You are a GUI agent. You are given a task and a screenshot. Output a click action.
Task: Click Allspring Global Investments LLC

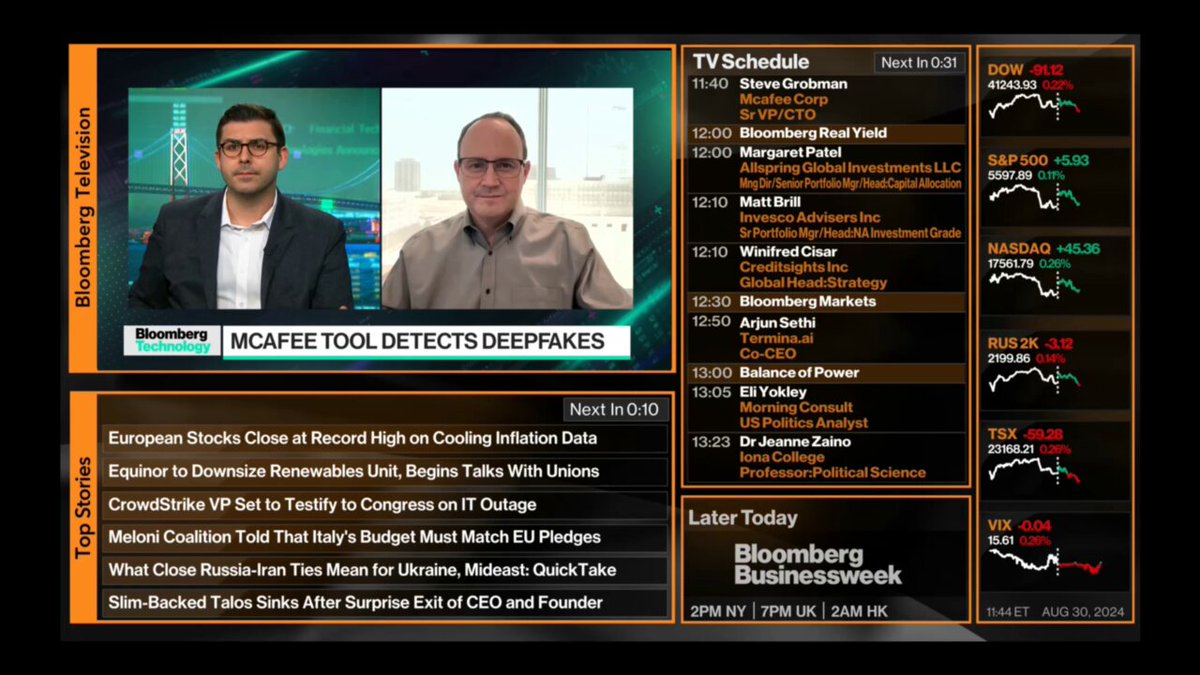[x=850, y=168]
